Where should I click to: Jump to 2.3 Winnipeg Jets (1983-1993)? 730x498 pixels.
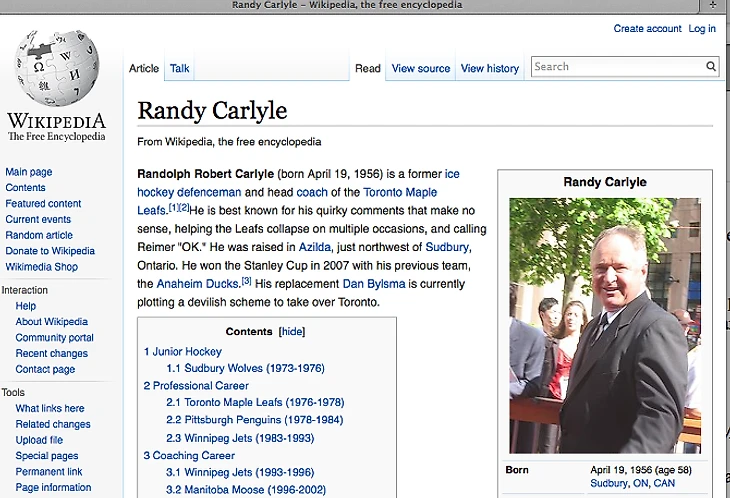240,438
